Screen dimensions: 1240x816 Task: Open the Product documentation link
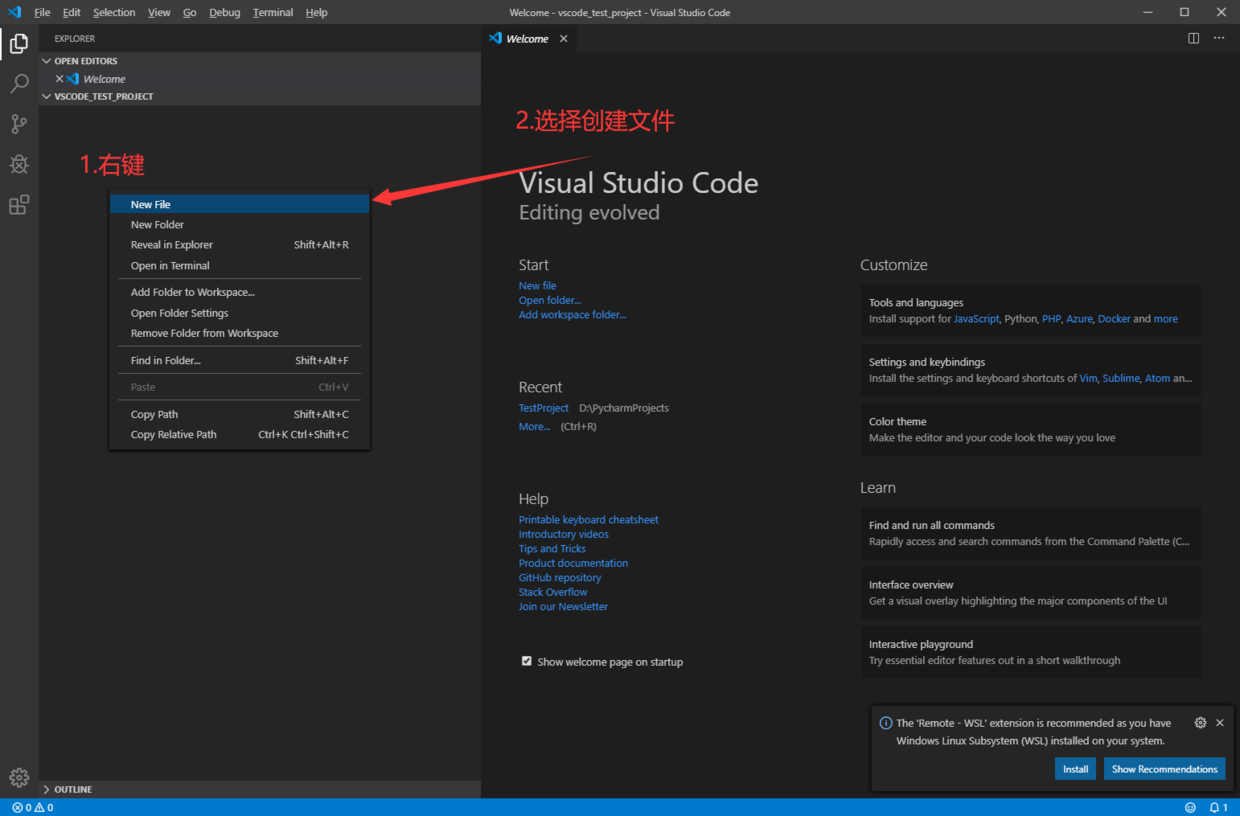[x=573, y=563]
